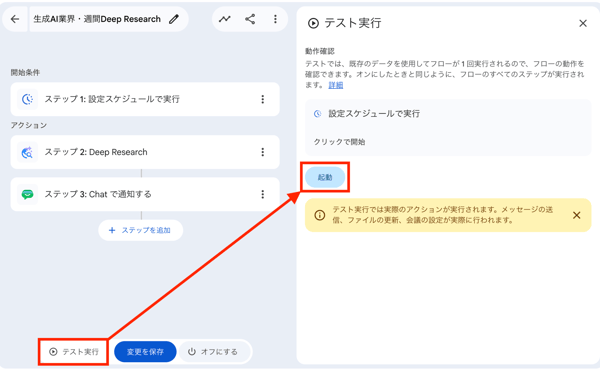Select ステップ 3: Chat で通知する card
This screenshot has width=600, height=374.
click(145, 194)
